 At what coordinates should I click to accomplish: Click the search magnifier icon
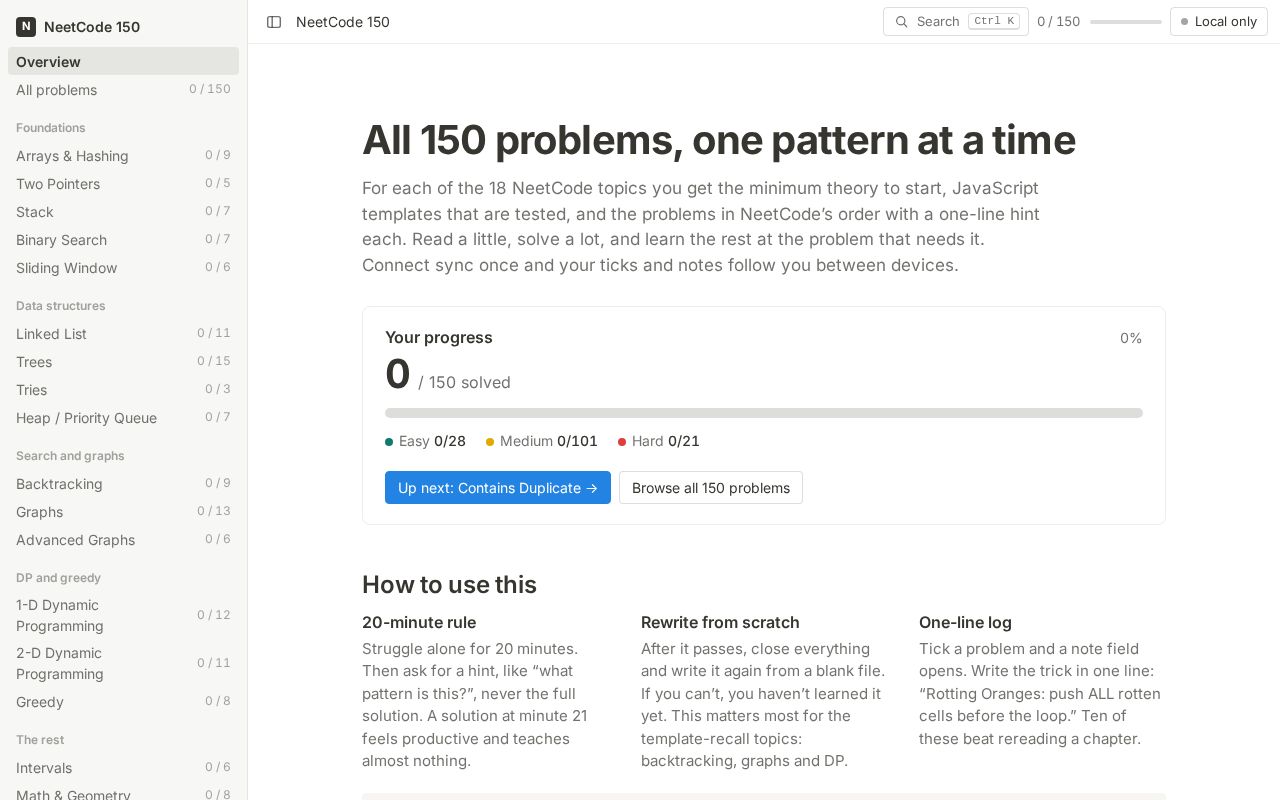pyautogui.click(x=902, y=22)
